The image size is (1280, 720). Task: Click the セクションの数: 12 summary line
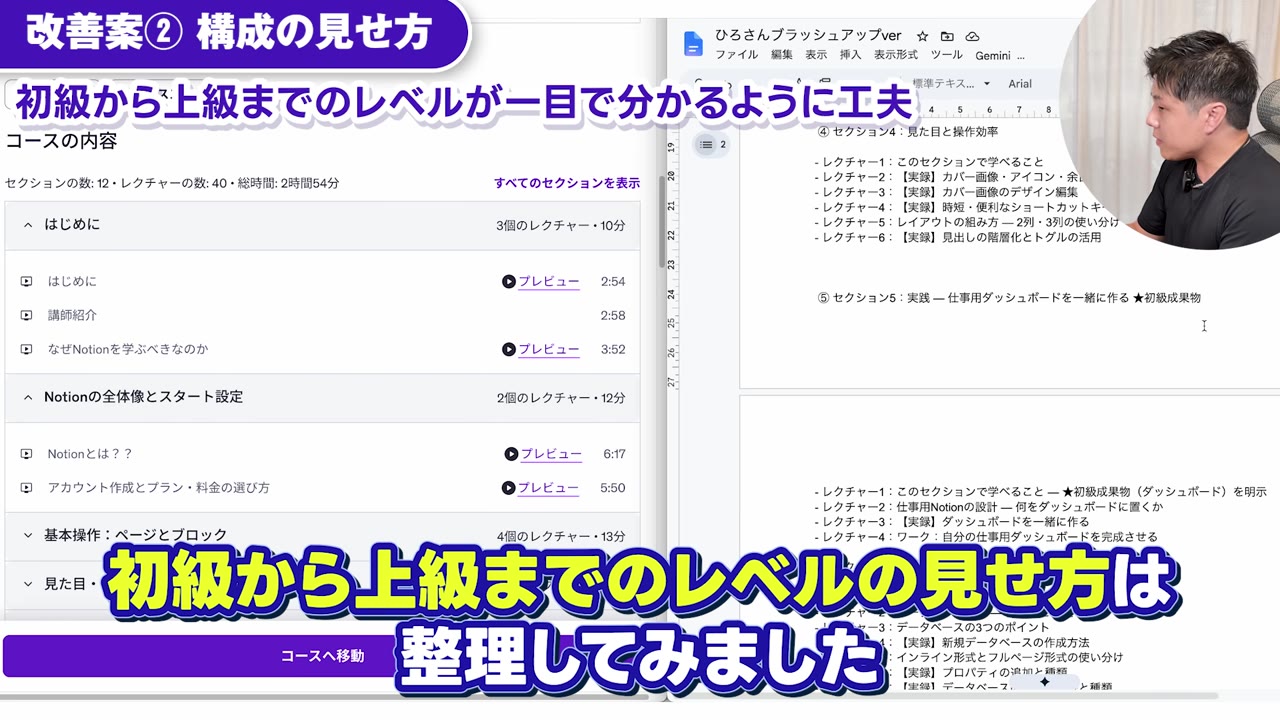tap(172, 184)
